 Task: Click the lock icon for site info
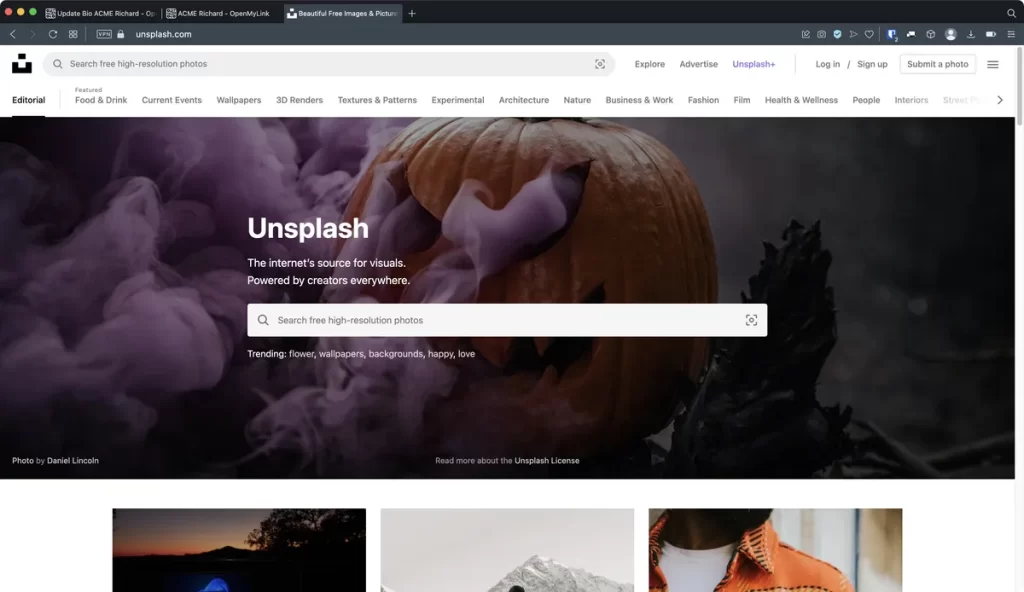tap(121, 34)
